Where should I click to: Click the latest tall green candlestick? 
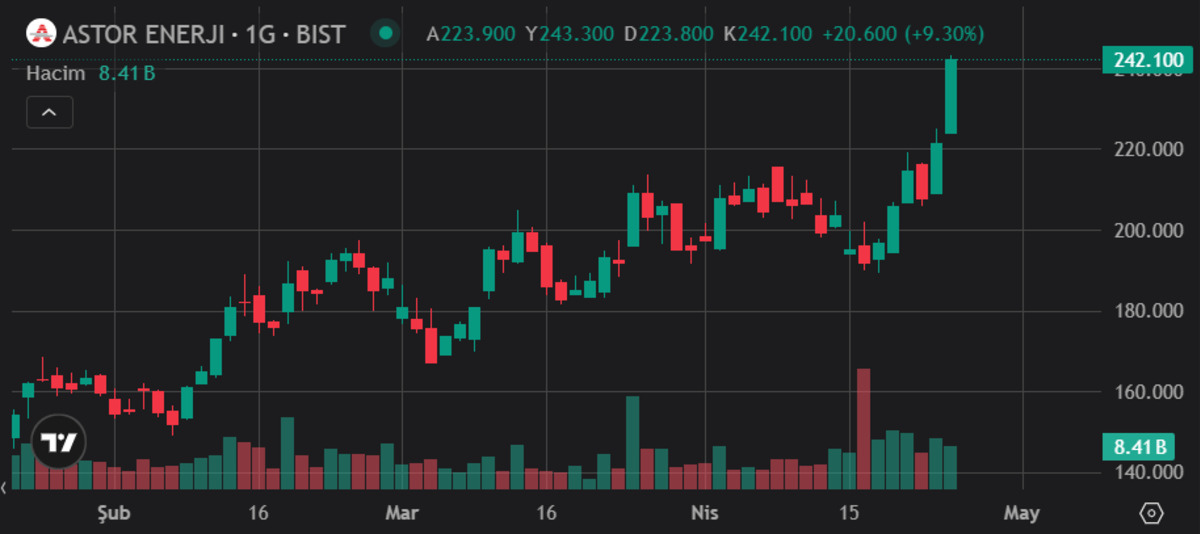point(951,96)
